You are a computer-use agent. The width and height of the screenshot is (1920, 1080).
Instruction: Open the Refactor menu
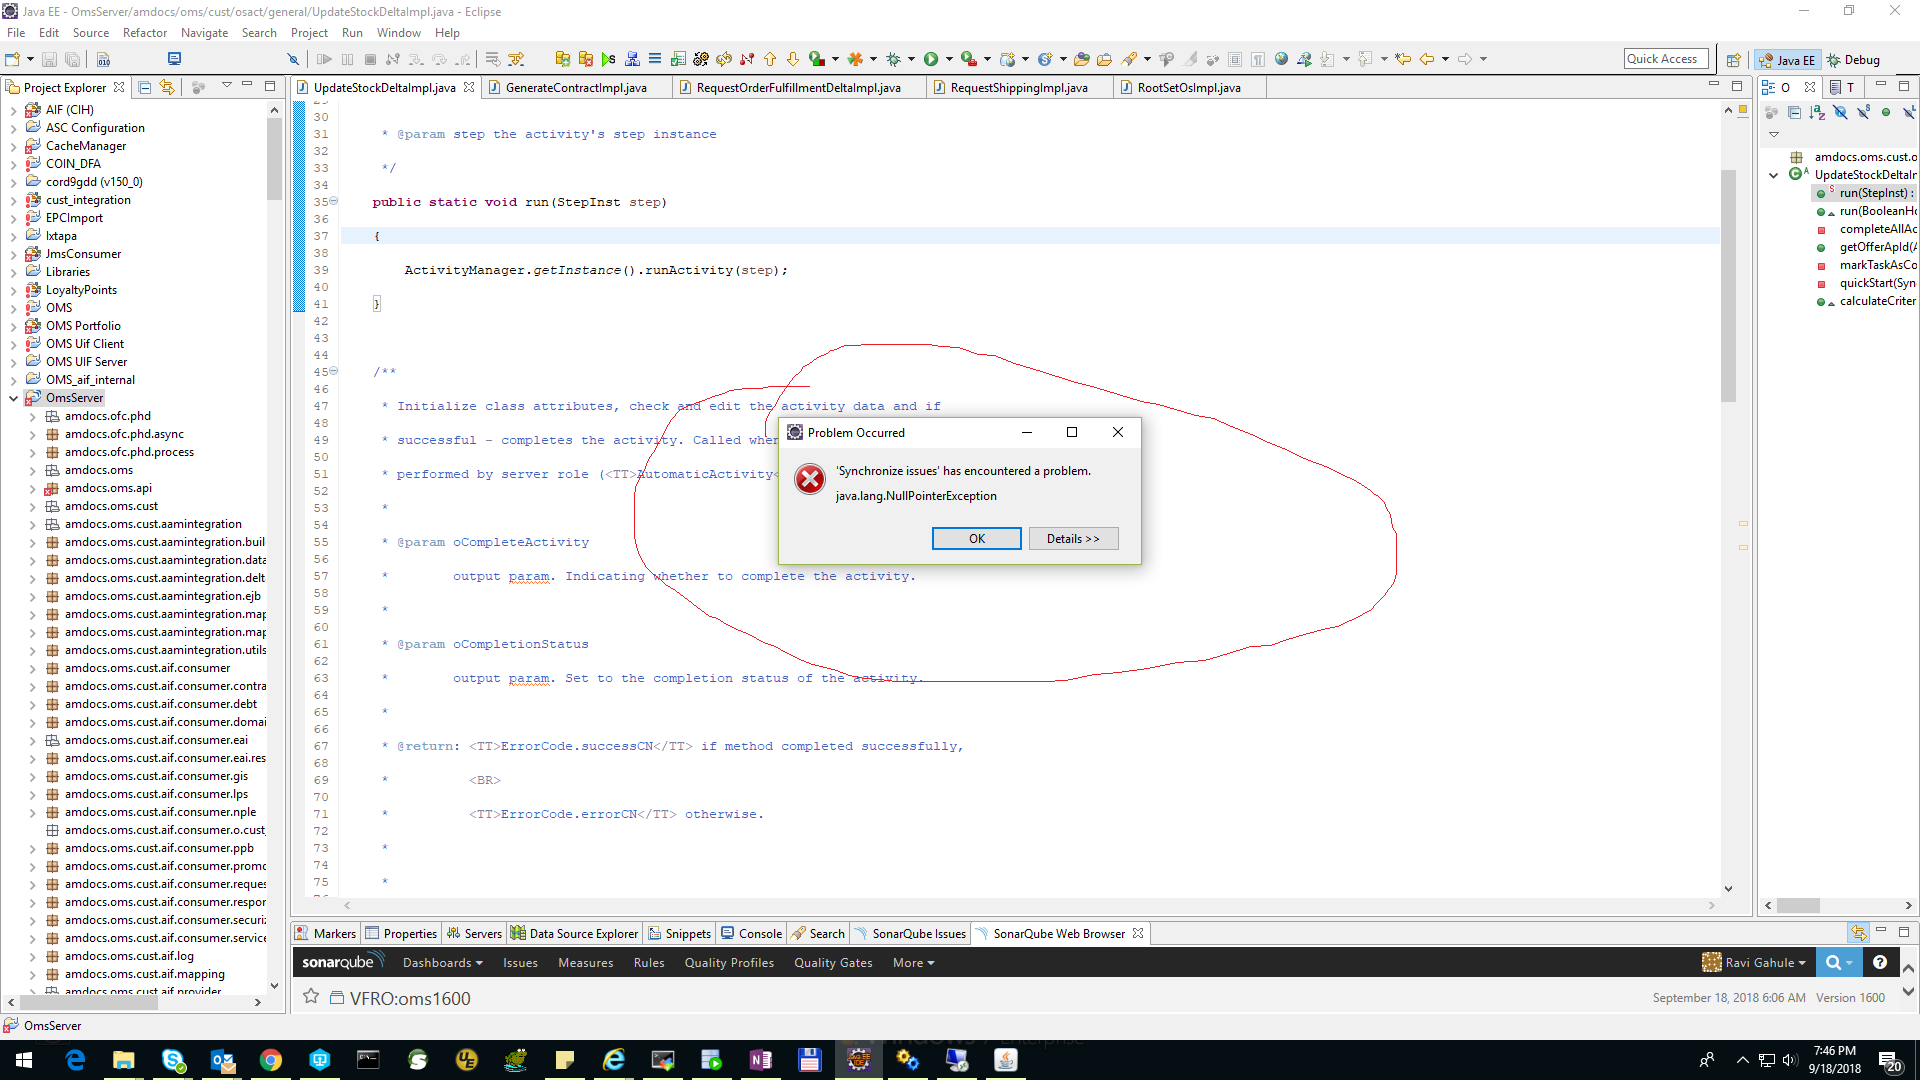click(x=144, y=33)
